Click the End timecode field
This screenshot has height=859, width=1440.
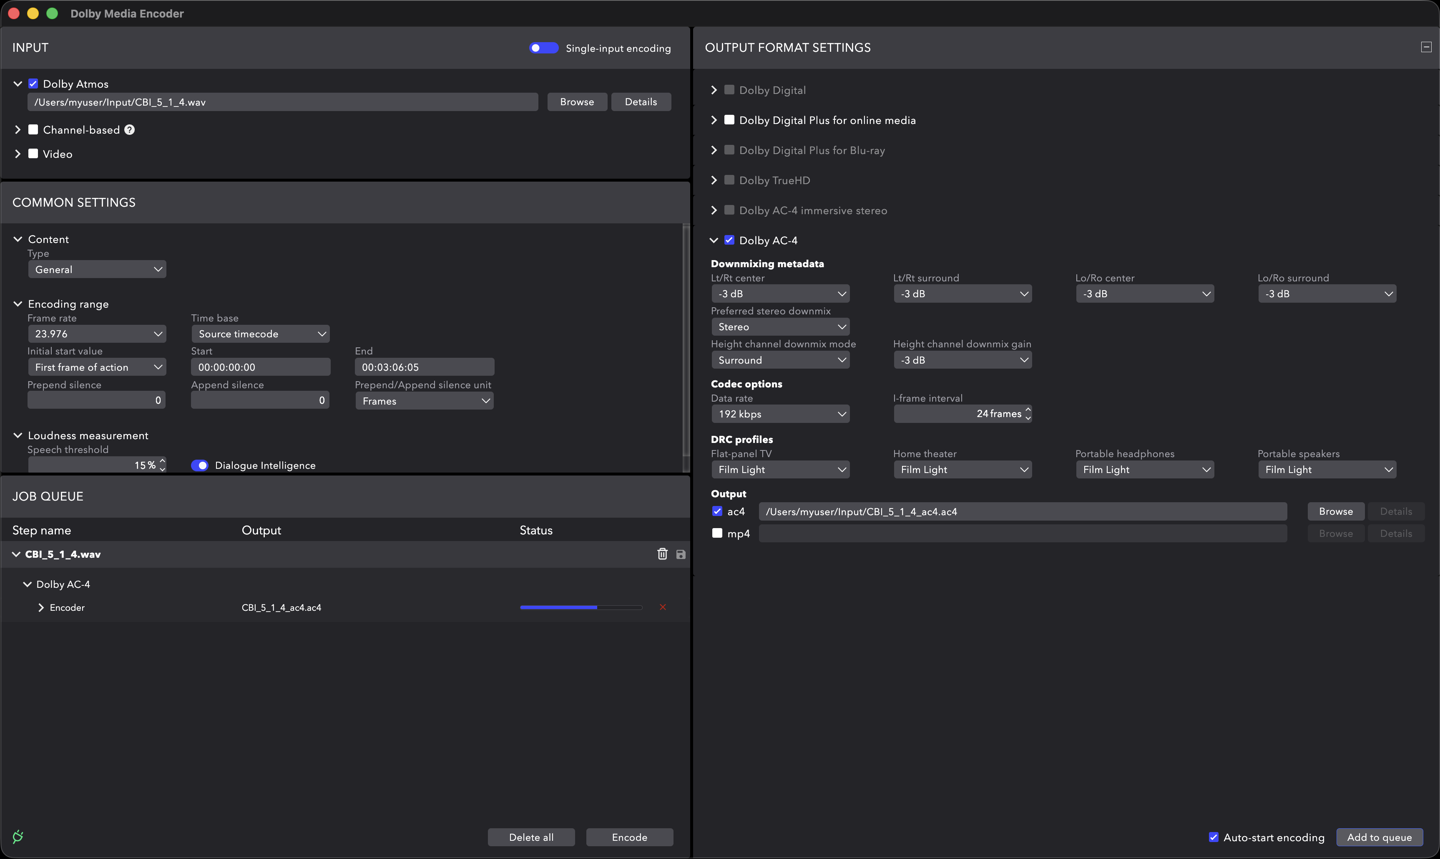pyautogui.click(x=424, y=367)
